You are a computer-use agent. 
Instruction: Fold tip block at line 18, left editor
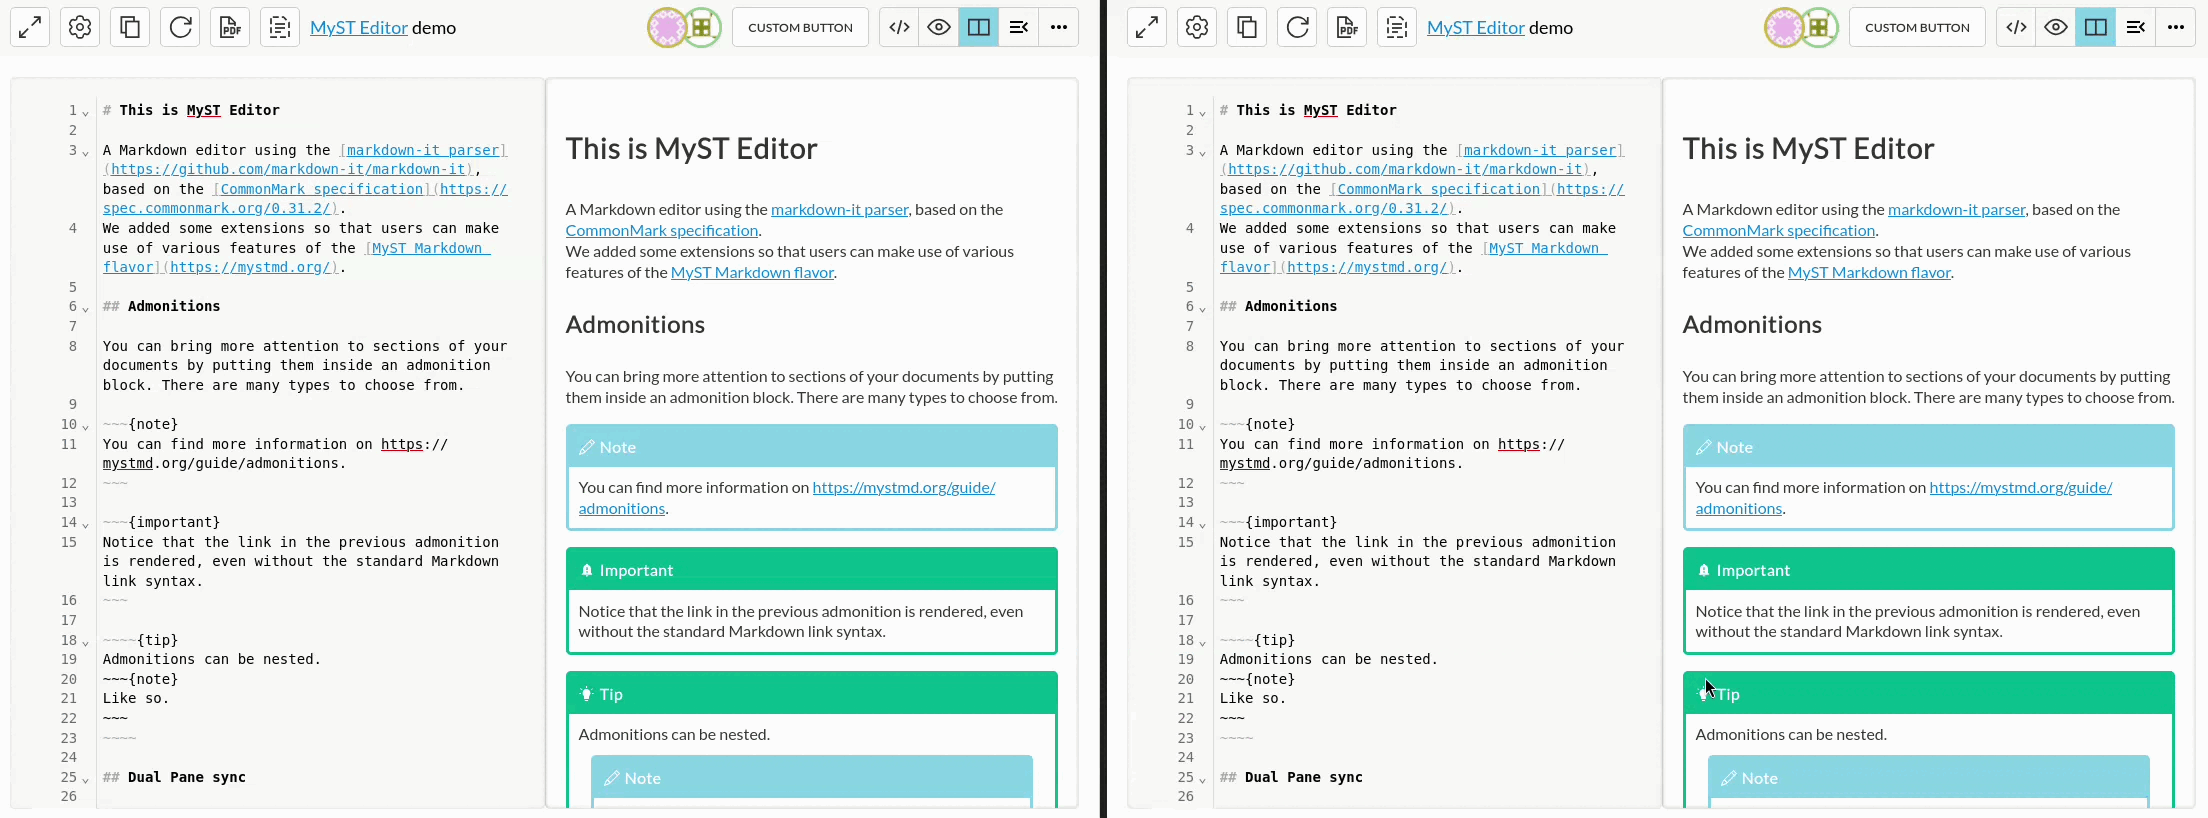[x=86, y=642]
